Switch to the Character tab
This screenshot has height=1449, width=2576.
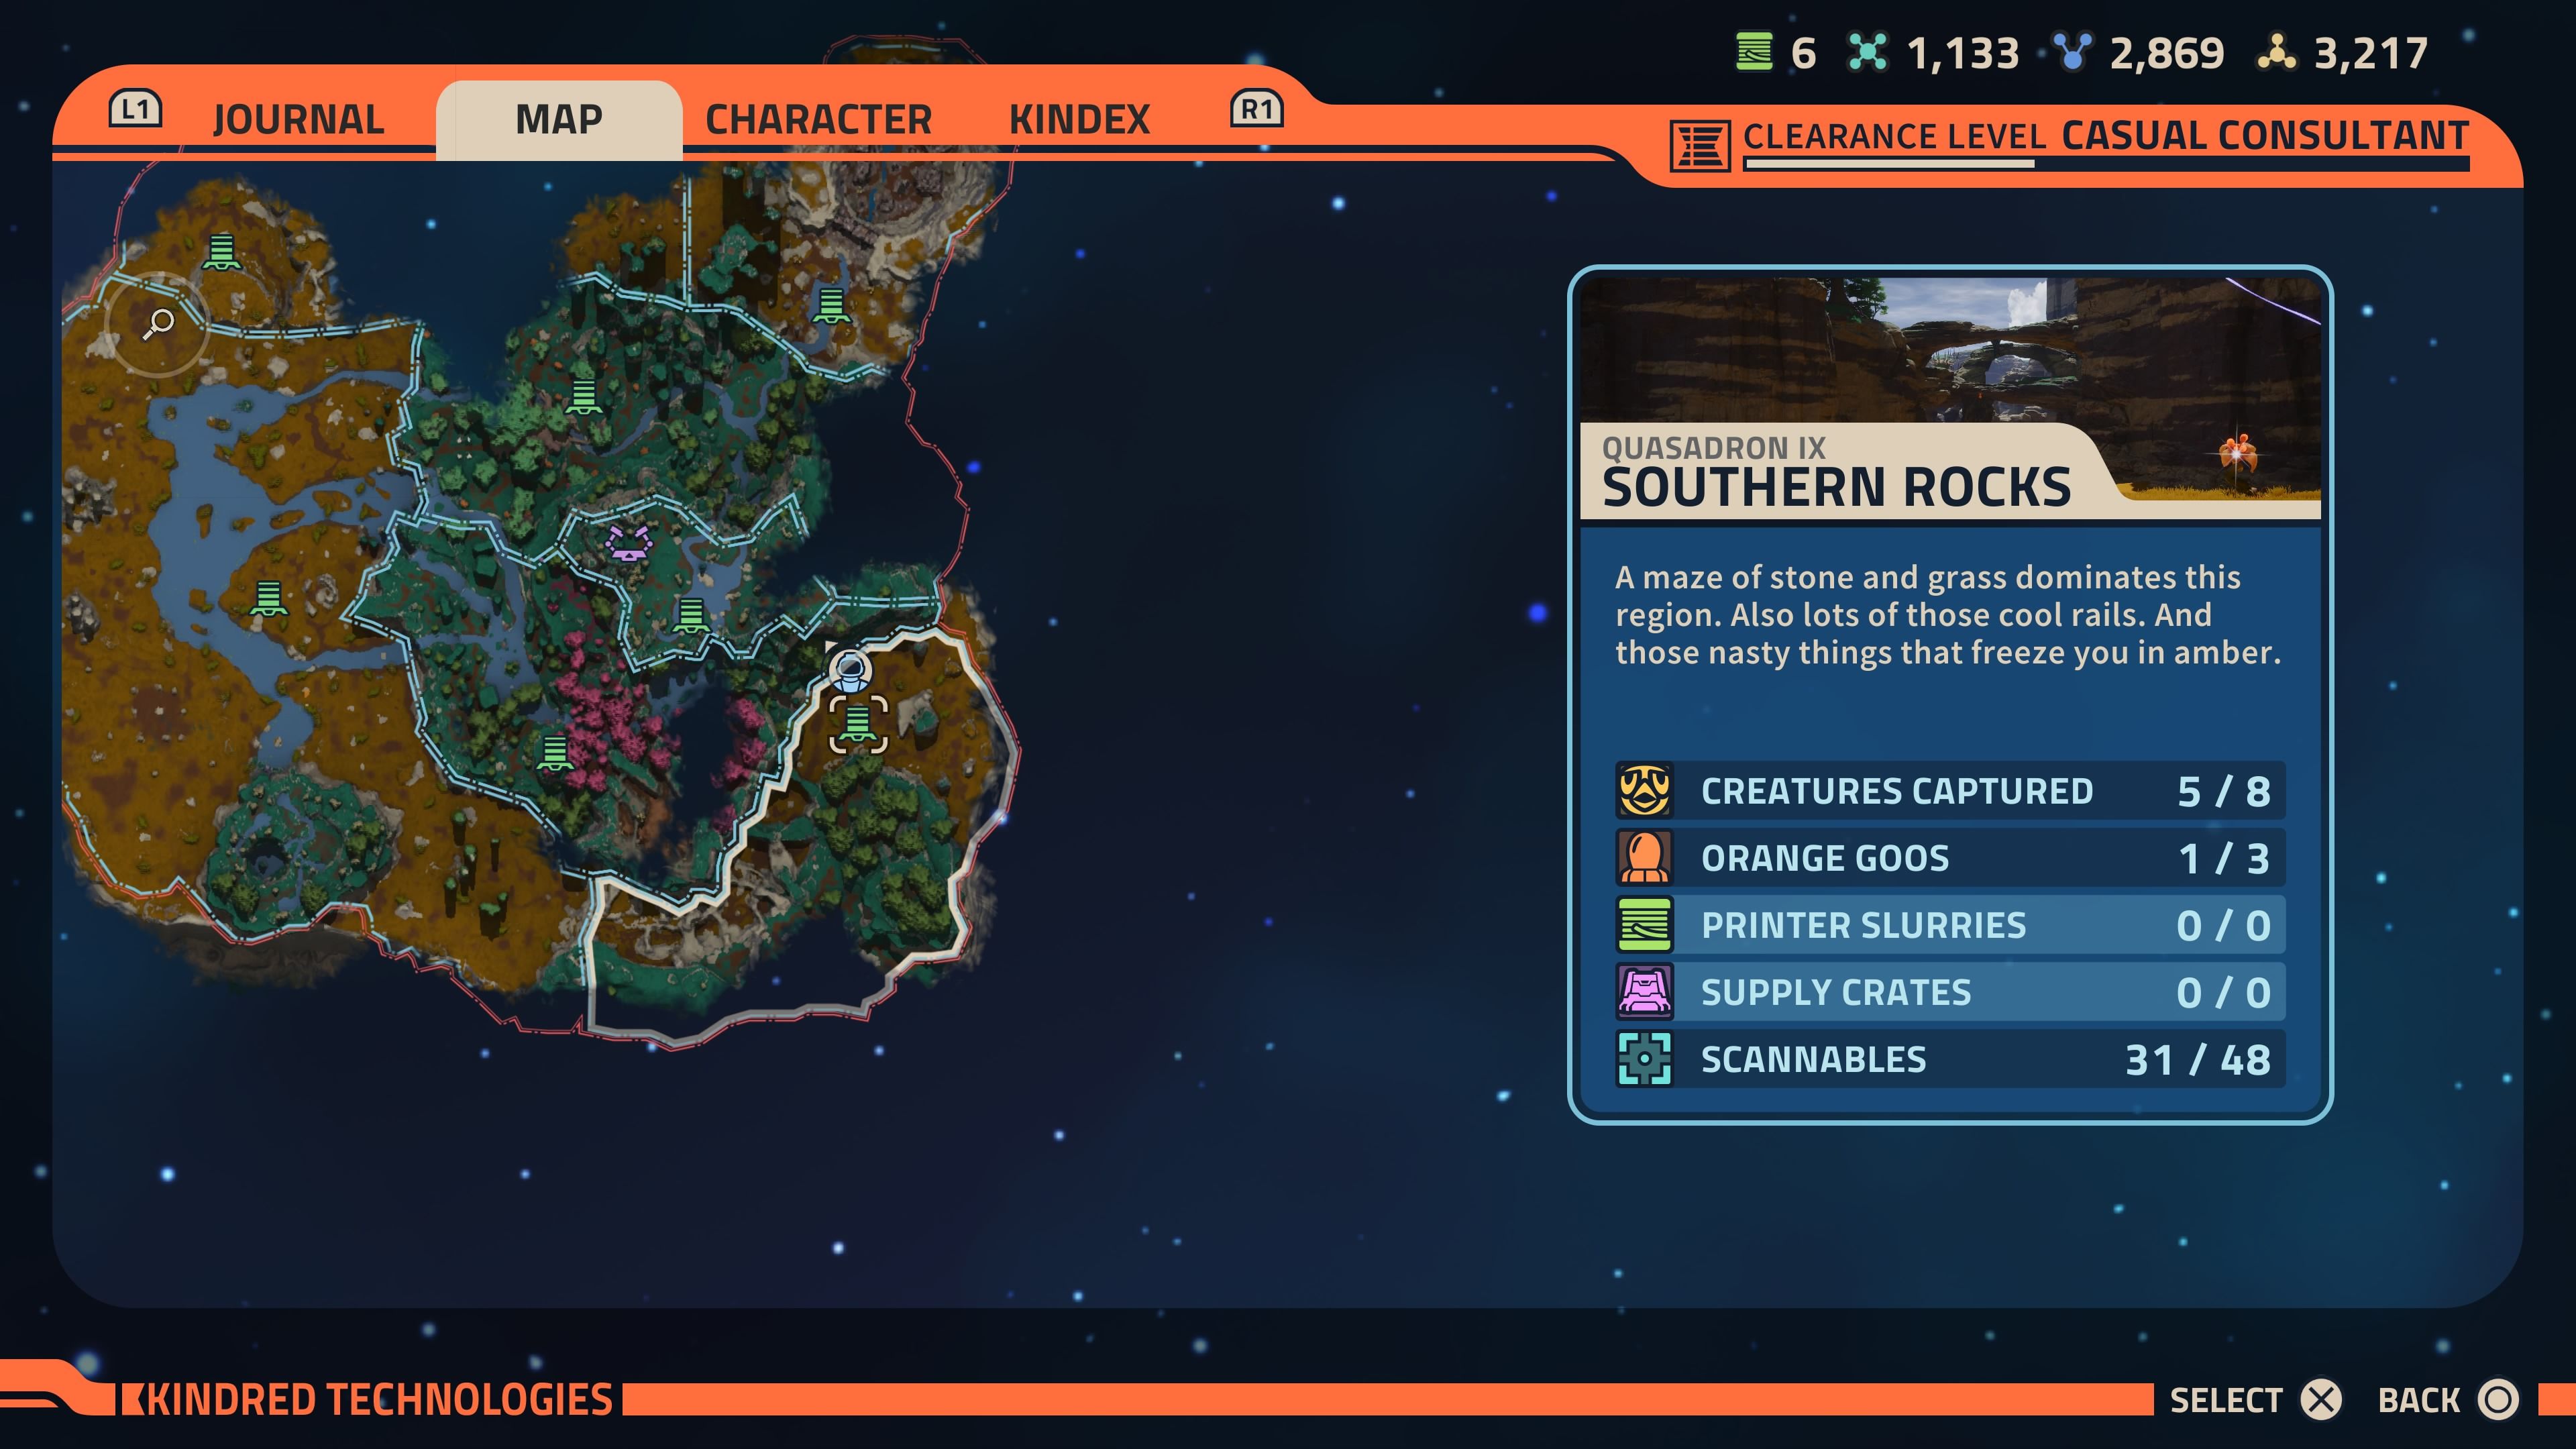click(x=818, y=120)
